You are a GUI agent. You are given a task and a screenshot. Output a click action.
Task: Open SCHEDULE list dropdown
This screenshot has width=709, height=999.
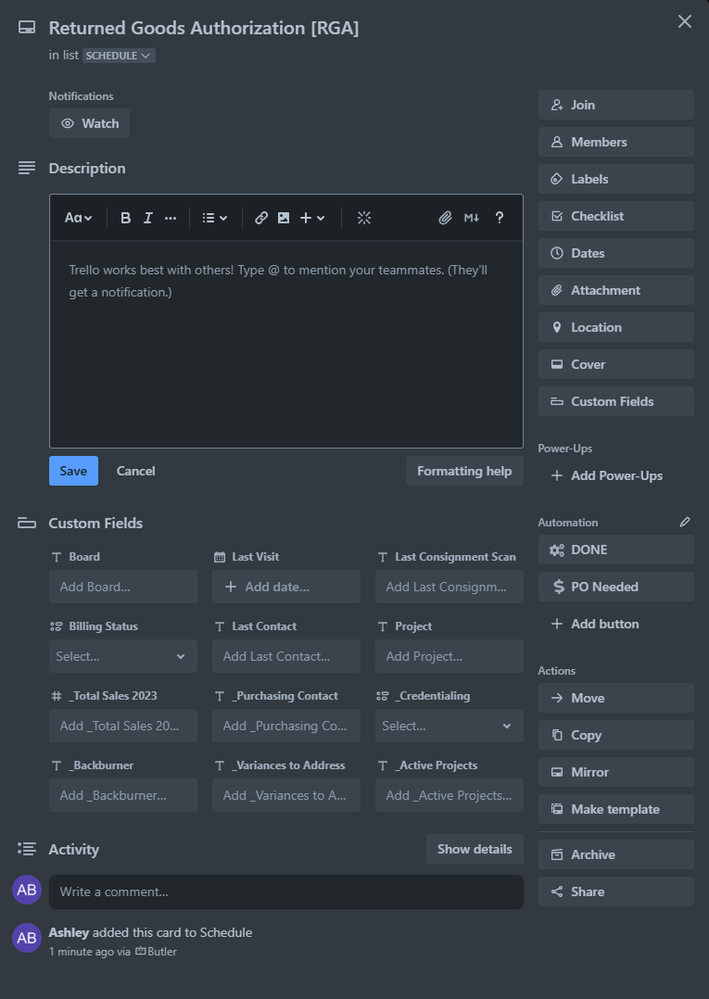pyautogui.click(x=118, y=55)
